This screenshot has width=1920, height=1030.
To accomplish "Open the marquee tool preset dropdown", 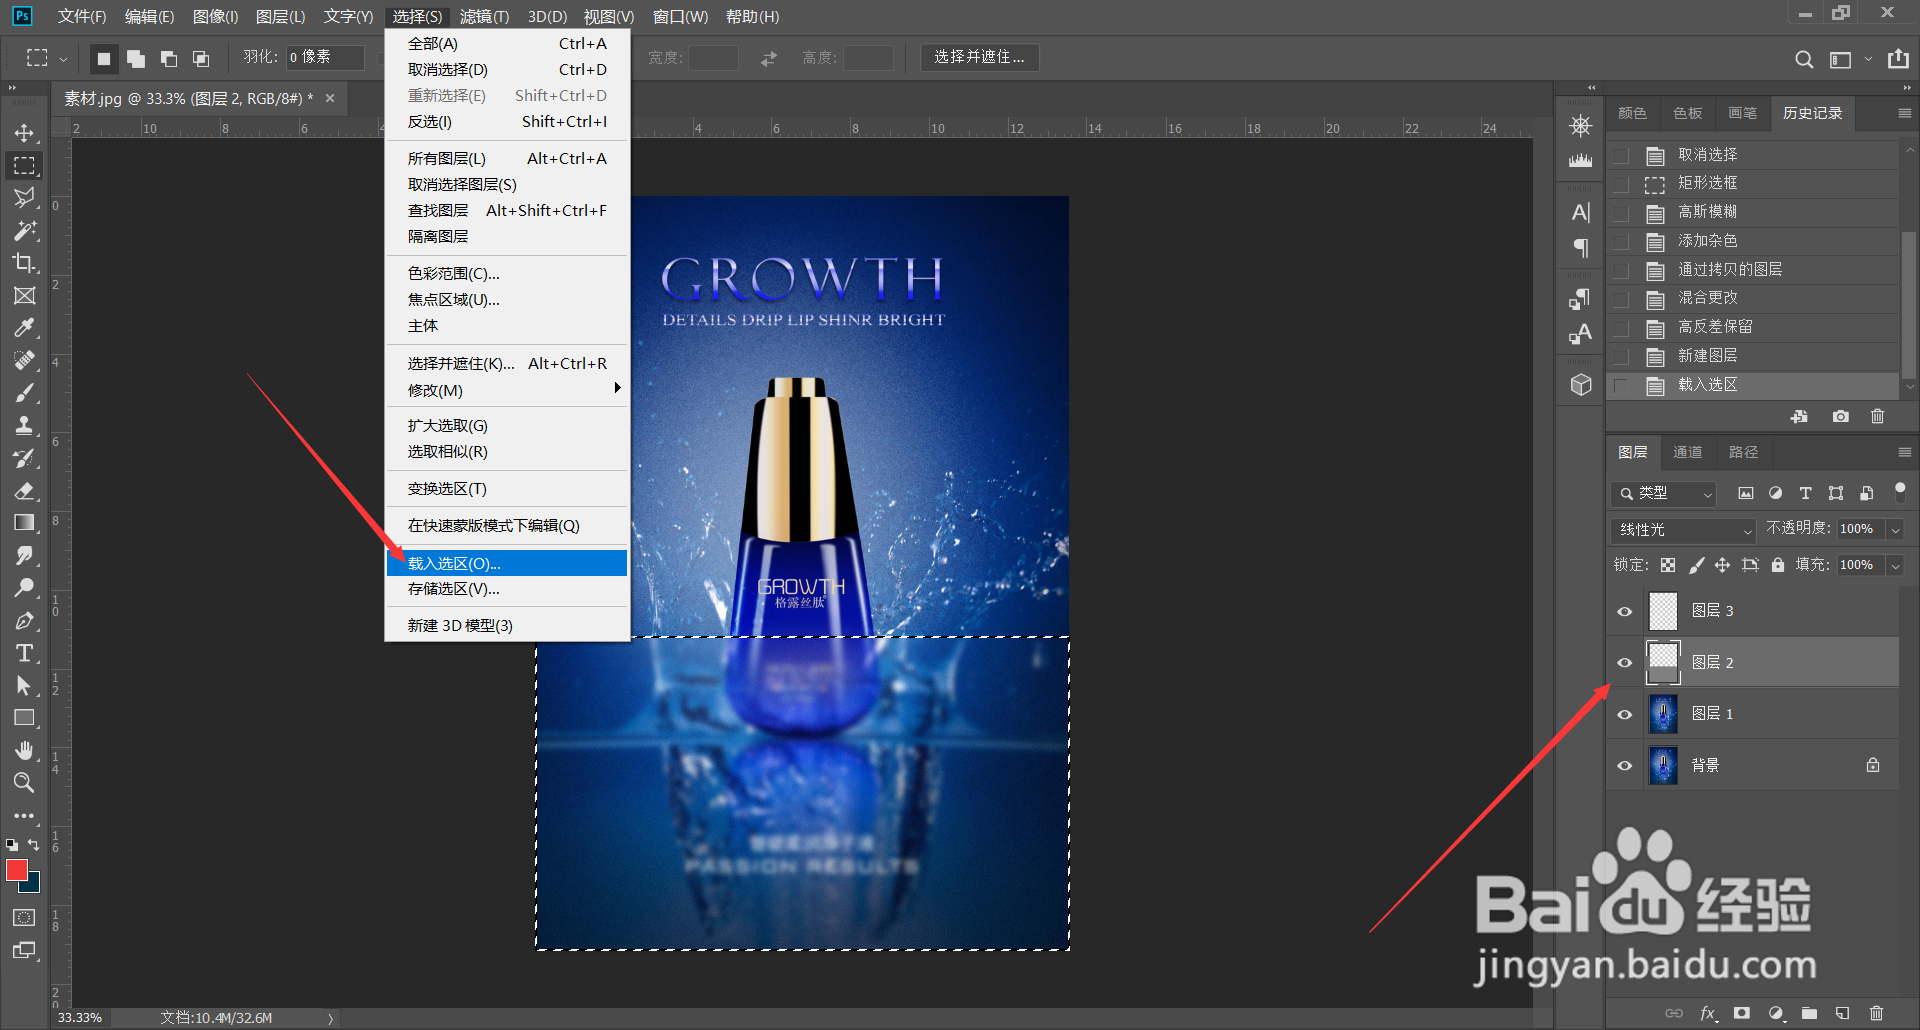I will [63, 59].
